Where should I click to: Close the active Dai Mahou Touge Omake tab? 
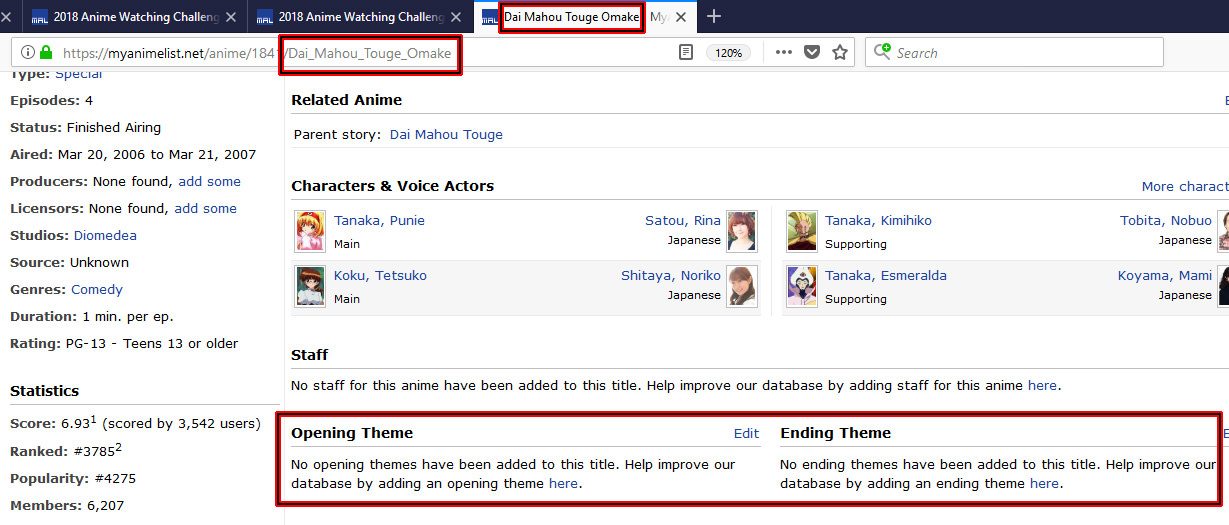coord(683,17)
